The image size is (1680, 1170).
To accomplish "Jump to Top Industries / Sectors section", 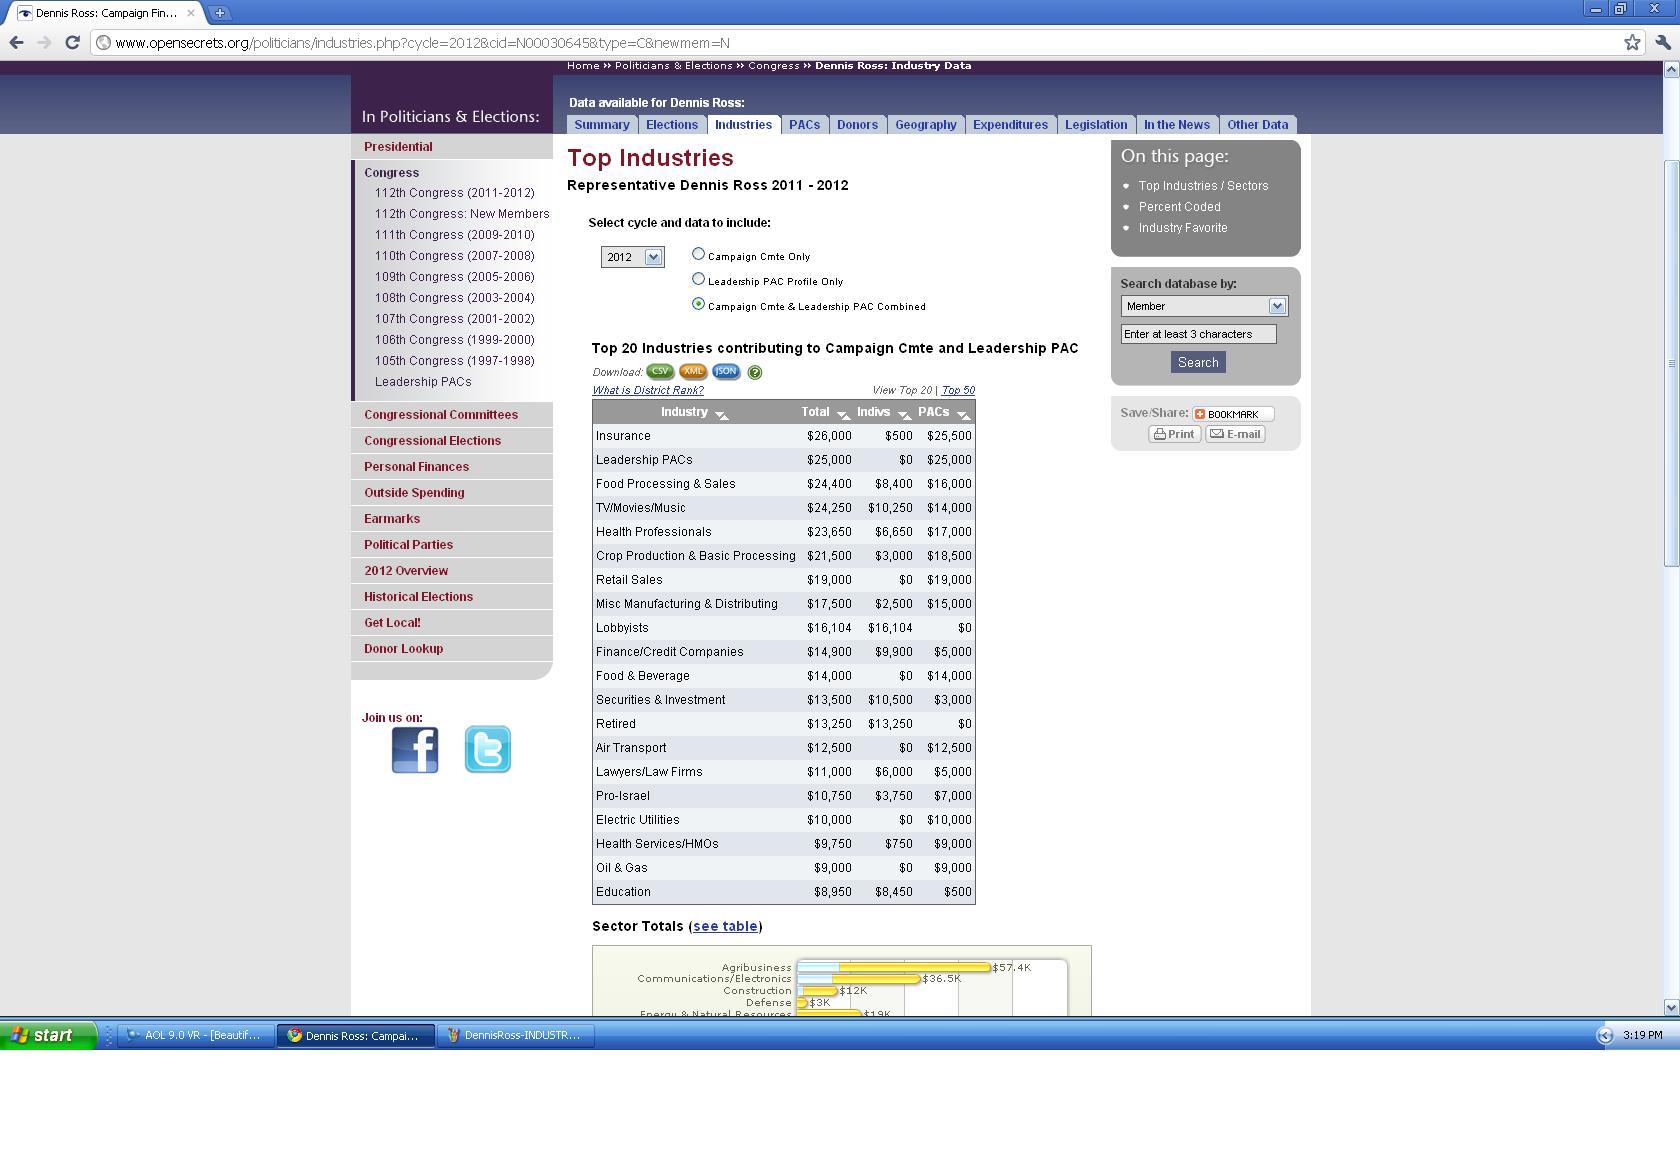I will (x=1203, y=186).
